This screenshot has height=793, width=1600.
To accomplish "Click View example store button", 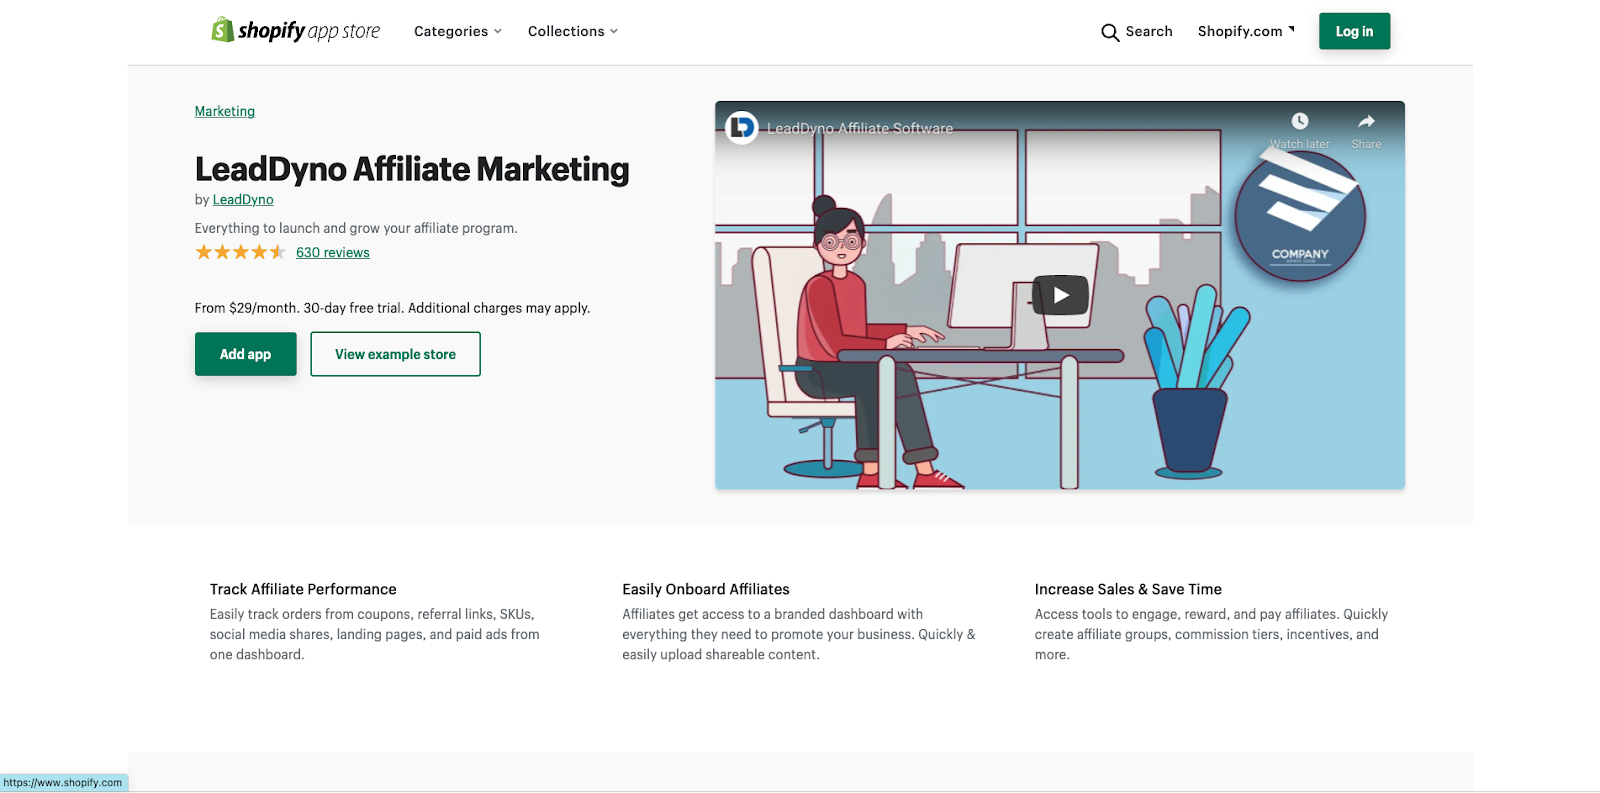I will (395, 354).
